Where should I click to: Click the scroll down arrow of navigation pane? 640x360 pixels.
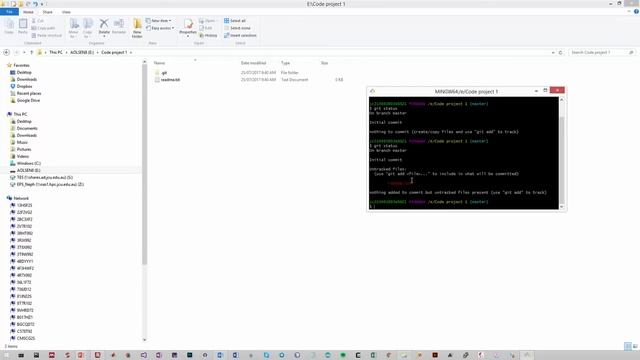point(144,339)
